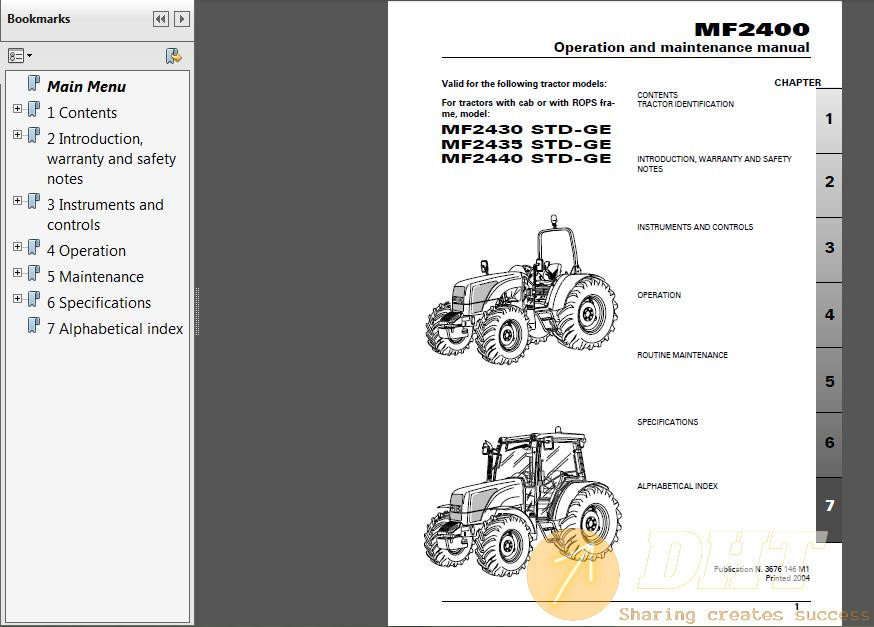Click the bookmark icon beside 5 Maintenance

coord(34,274)
